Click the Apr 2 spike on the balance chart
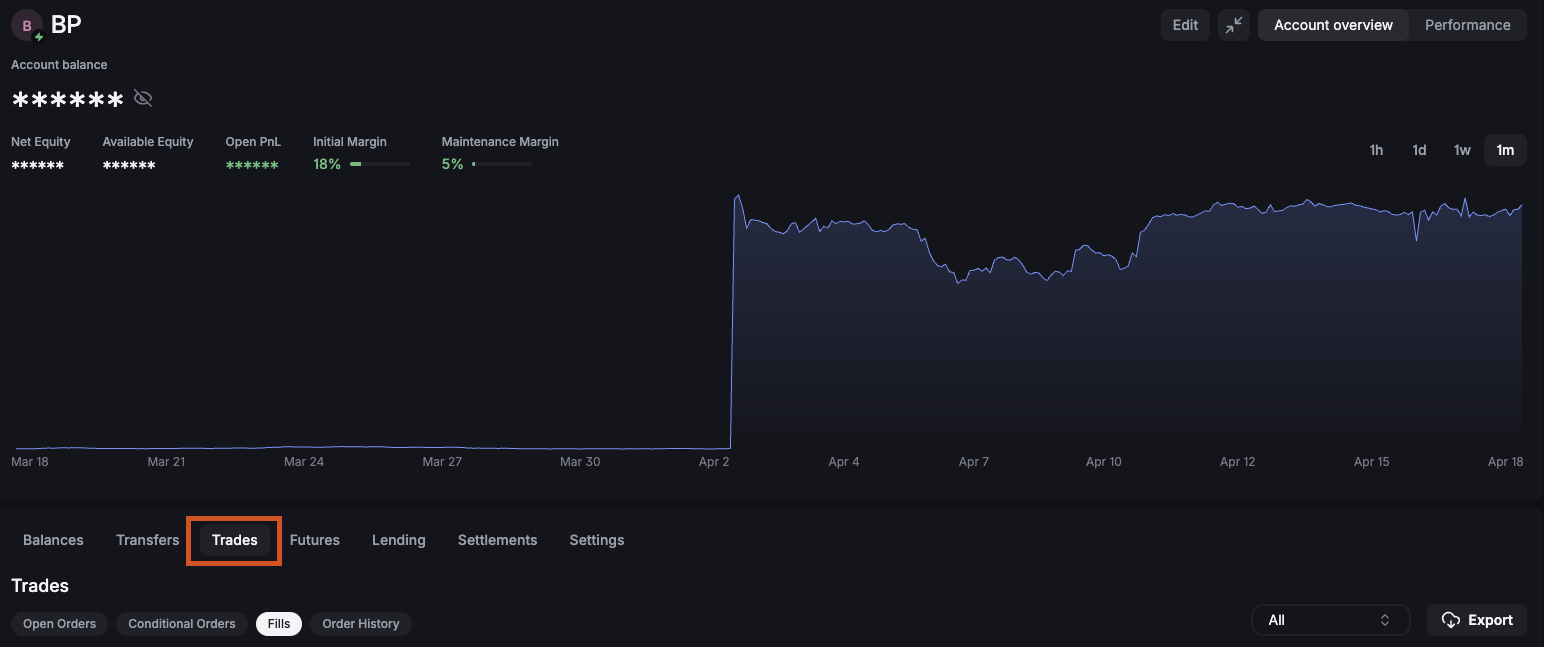Screen dimensions: 1544x647 pyautogui.click(x=737, y=197)
